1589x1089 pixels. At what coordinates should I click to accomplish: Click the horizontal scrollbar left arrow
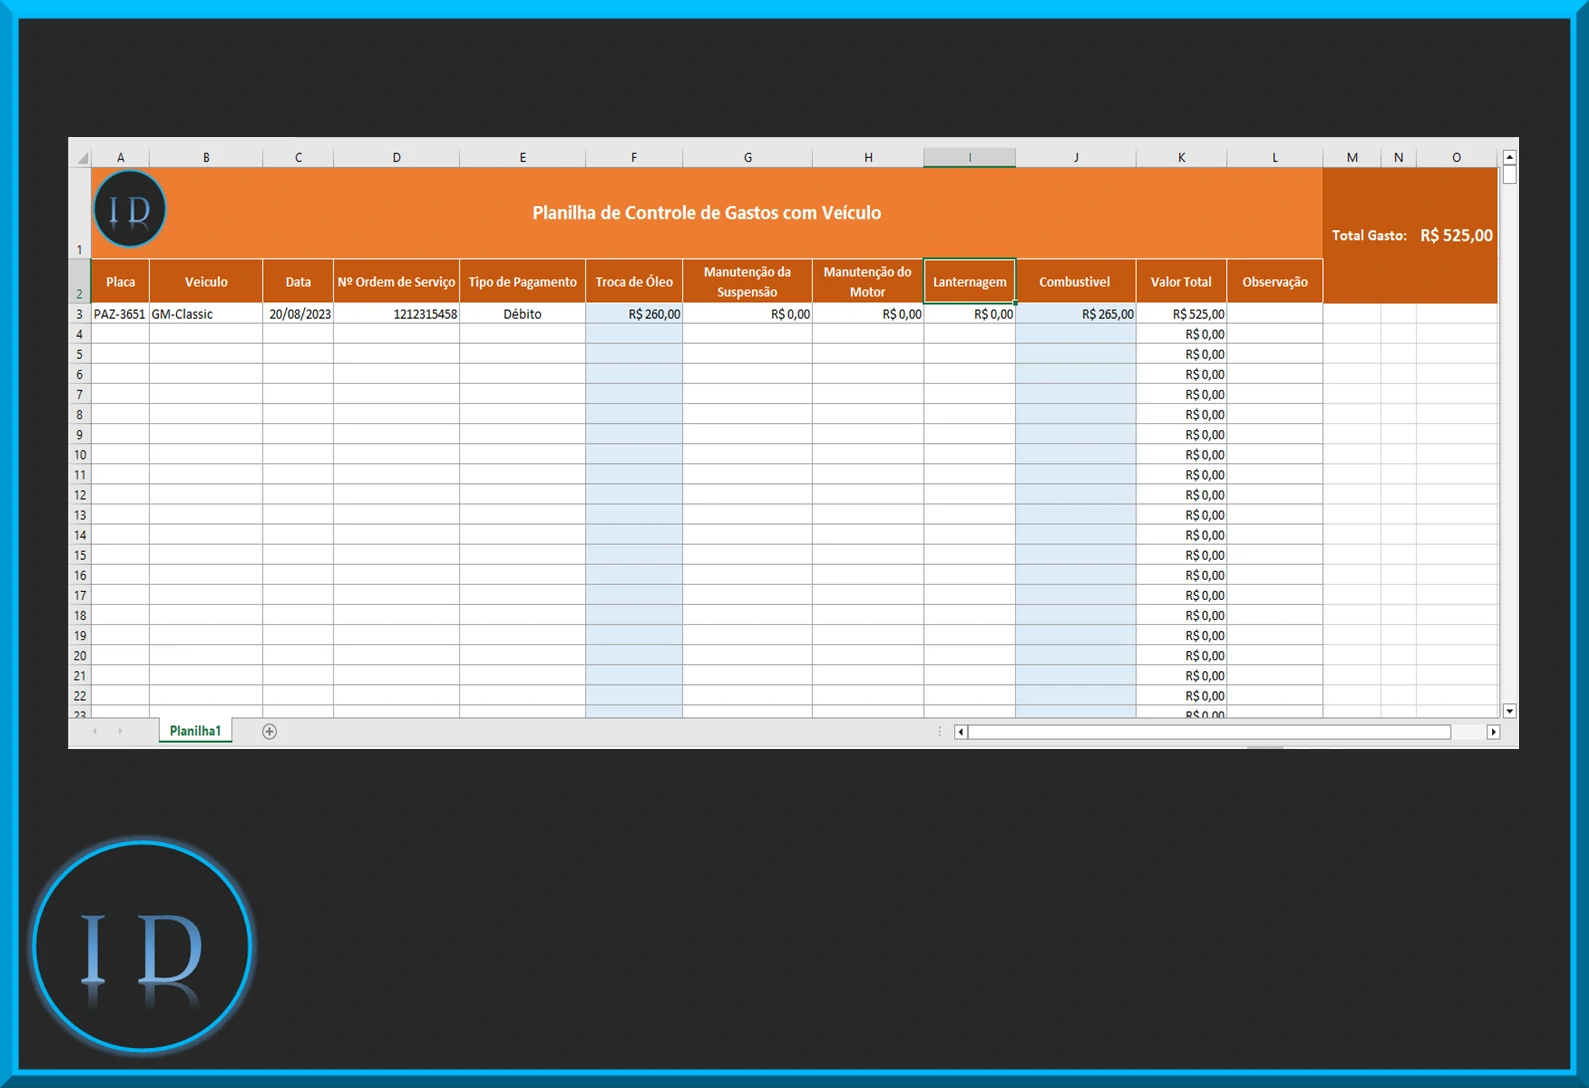click(x=961, y=733)
